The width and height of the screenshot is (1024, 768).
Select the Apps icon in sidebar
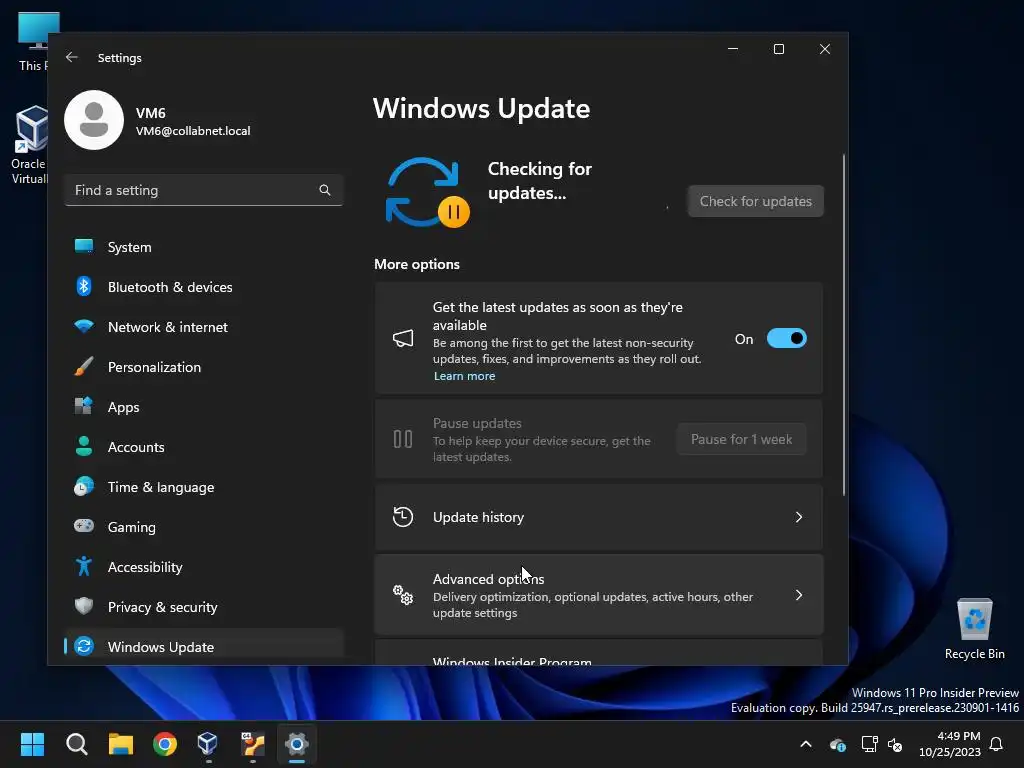(84, 406)
